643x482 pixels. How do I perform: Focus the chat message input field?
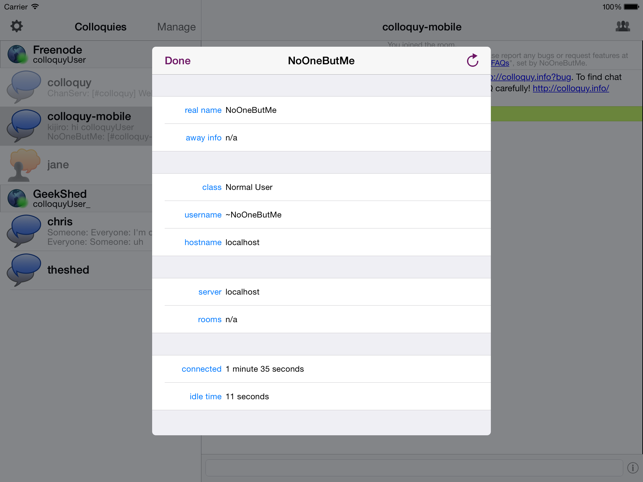pyautogui.click(x=414, y=468)
